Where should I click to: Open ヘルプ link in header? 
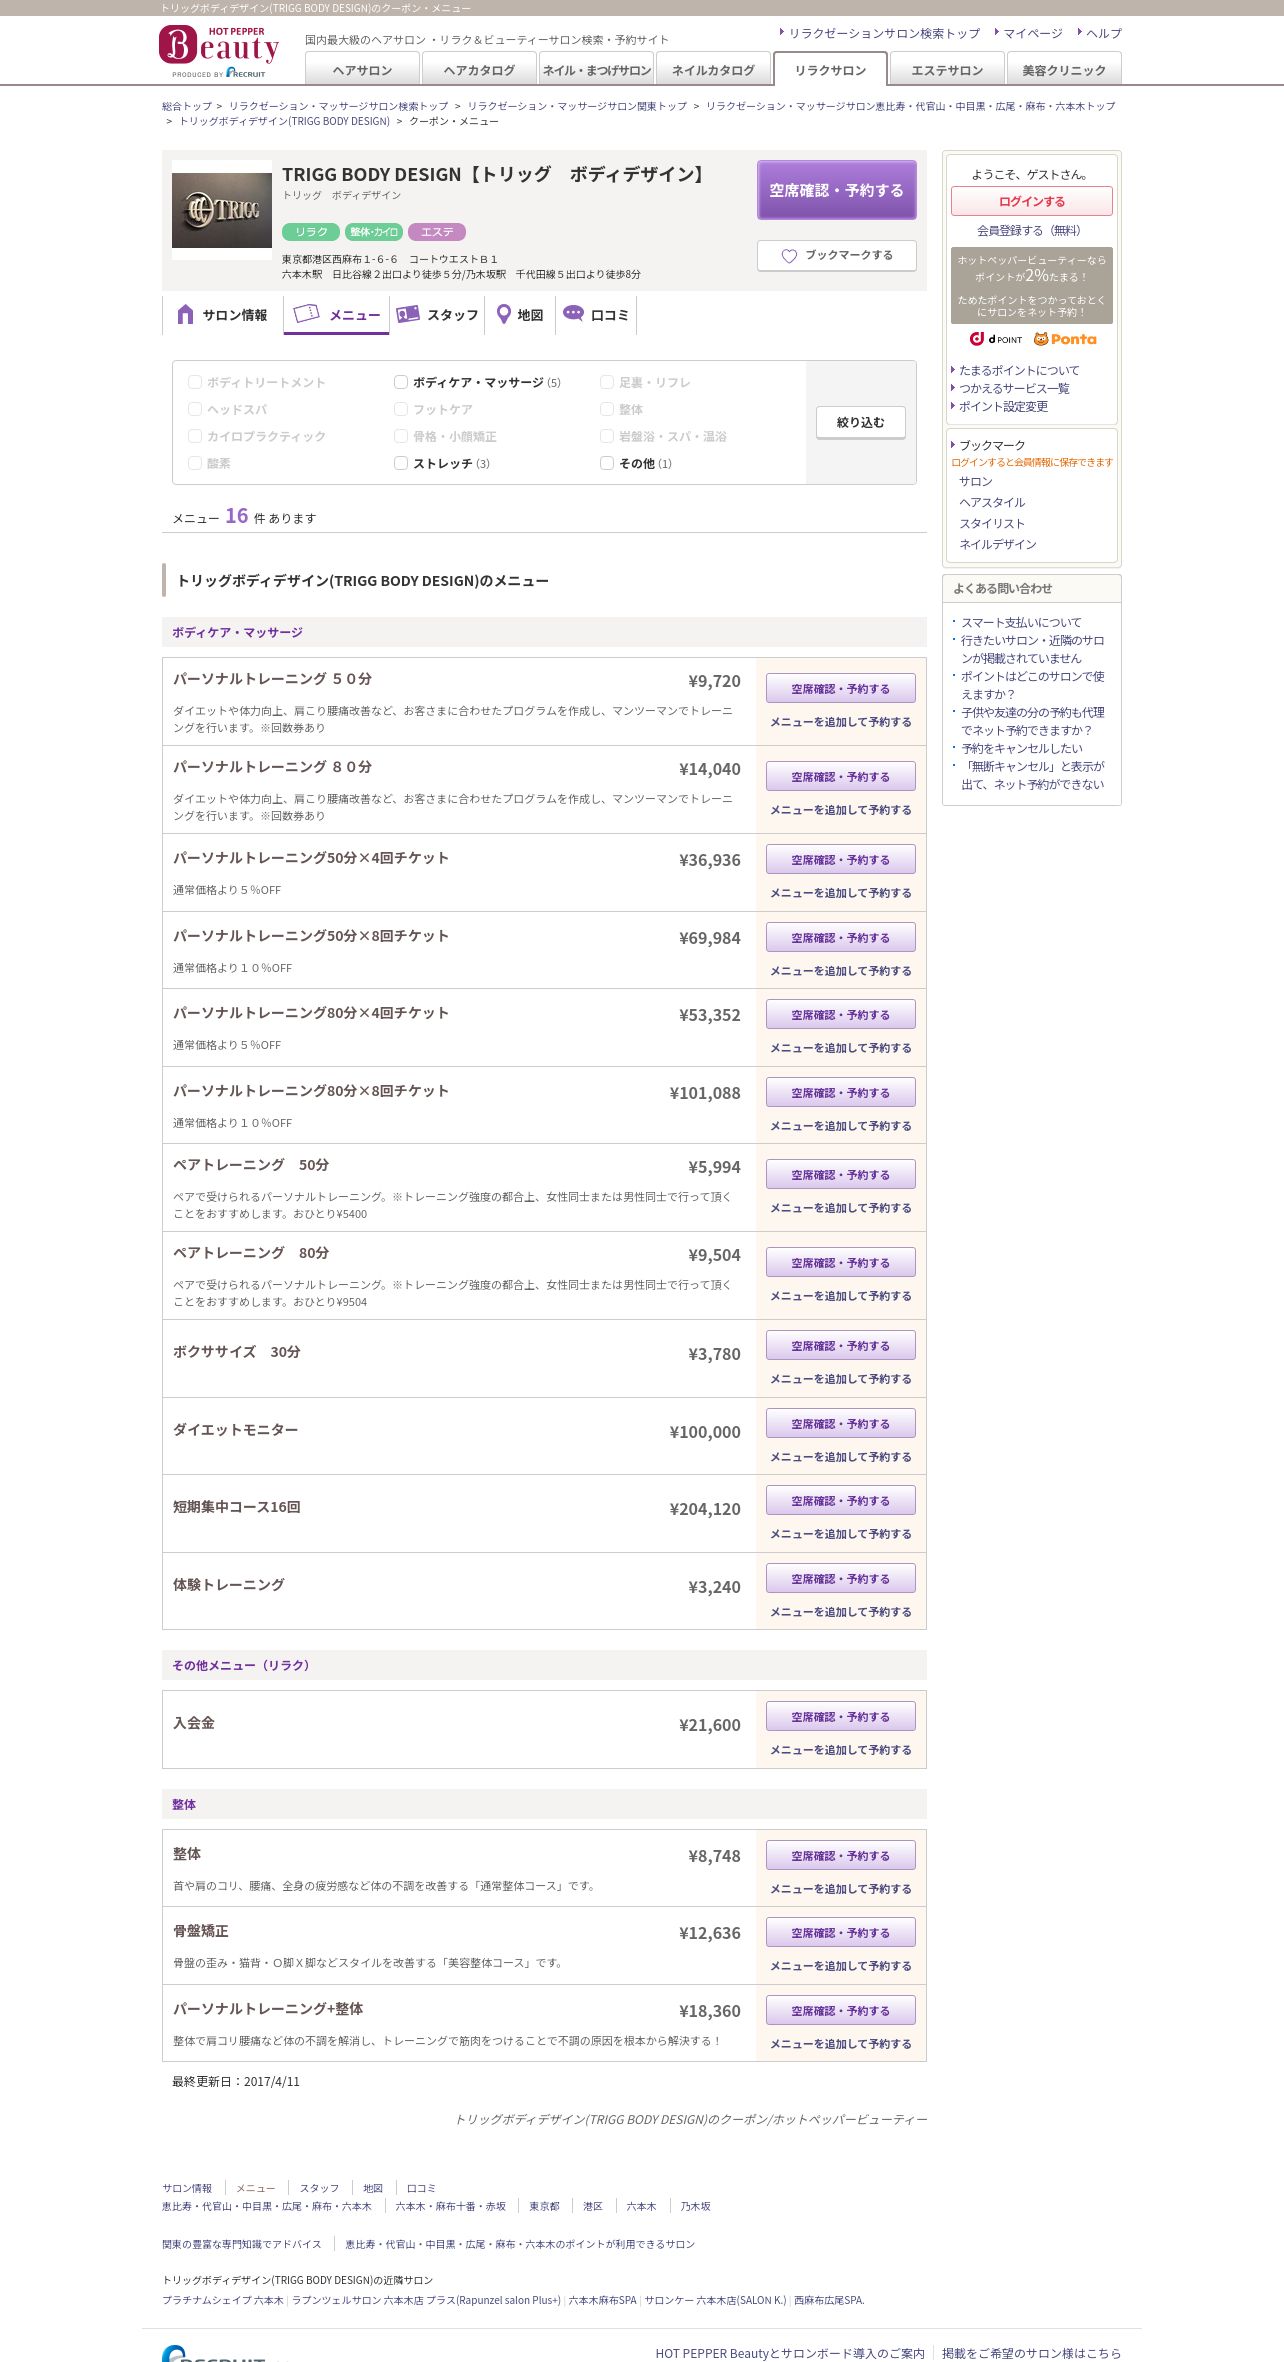(1104, 33)
